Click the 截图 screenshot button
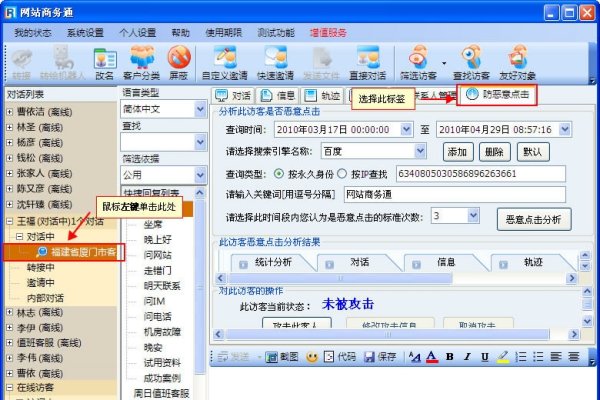 (x=282, y=355)
